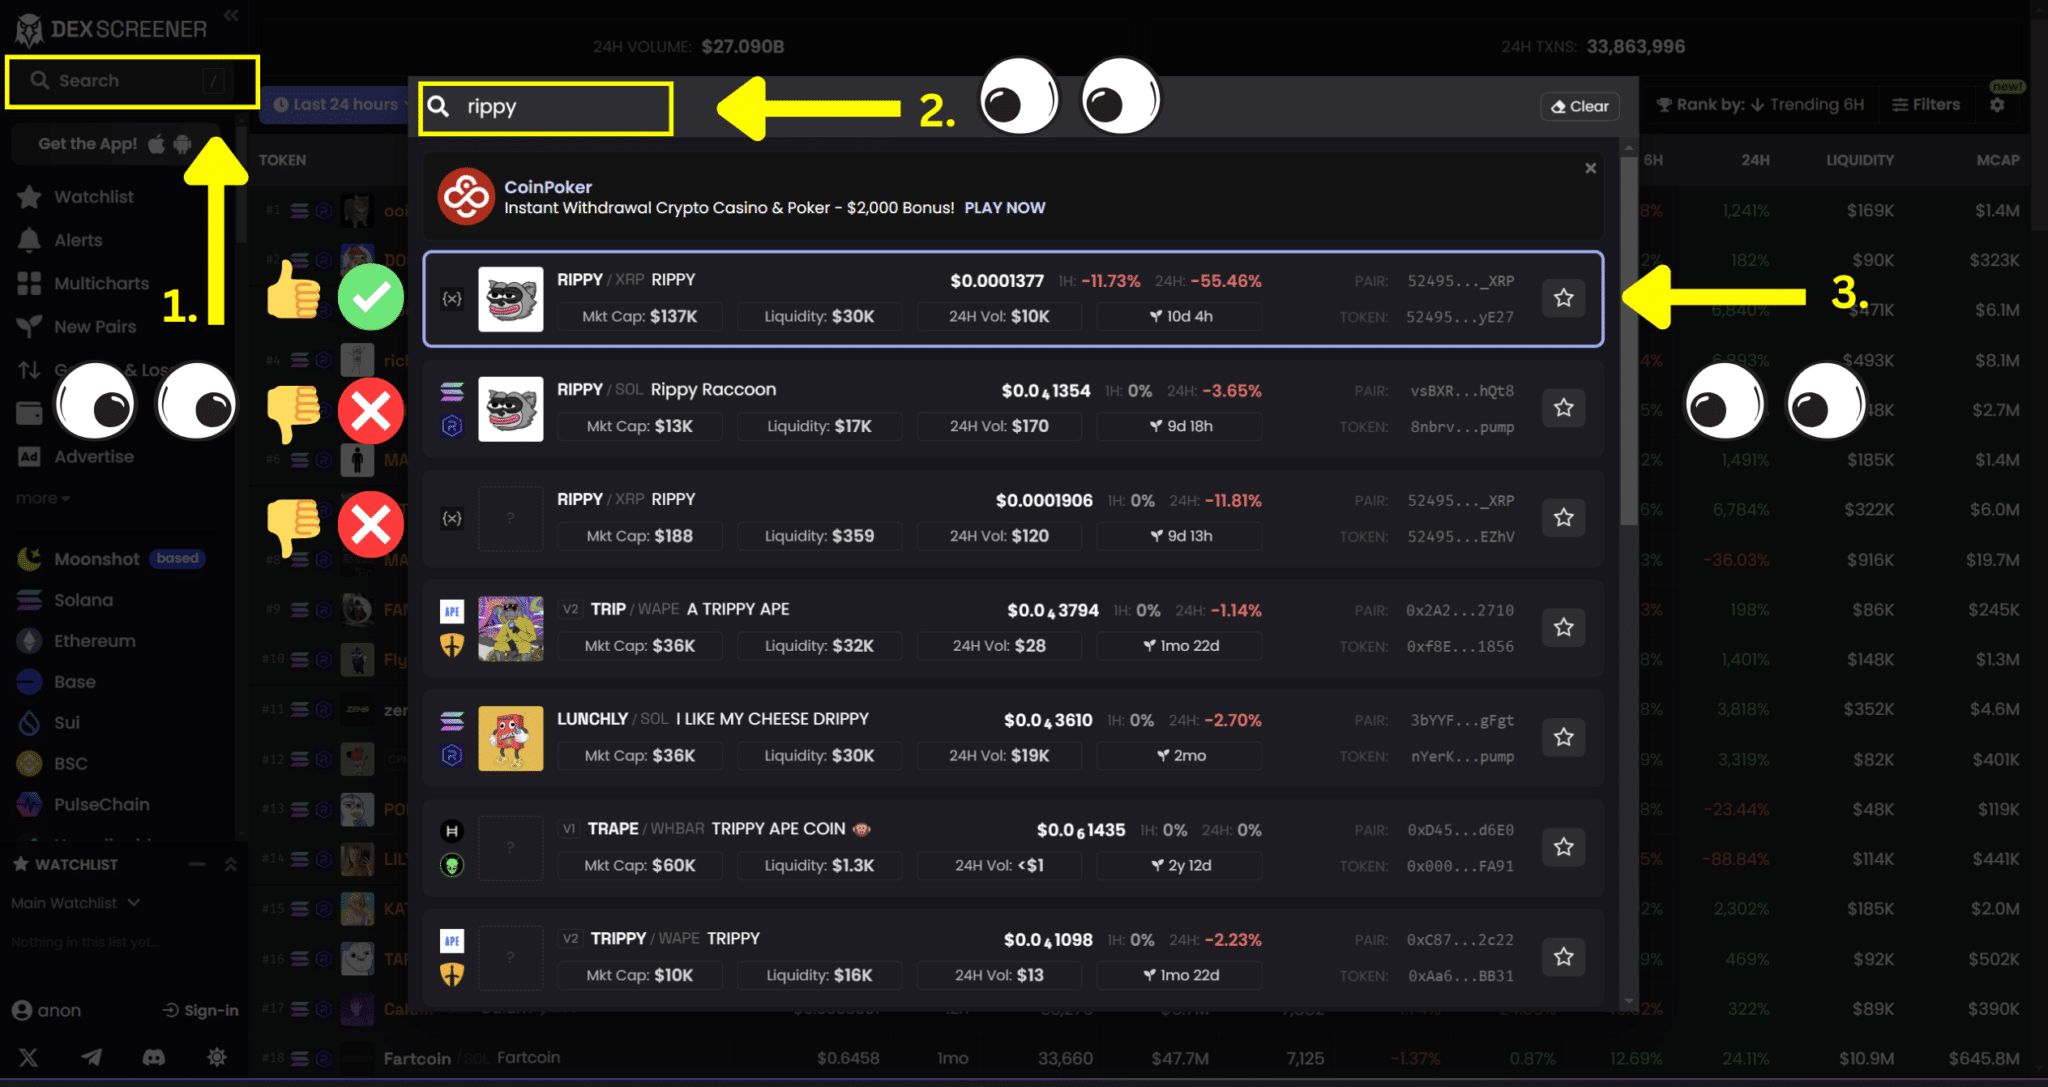Image resolution: width=2048 pixels, height=1087 pixels.
Task: Click the search dialog magnifier icon
Action: (x=438, y=107)
